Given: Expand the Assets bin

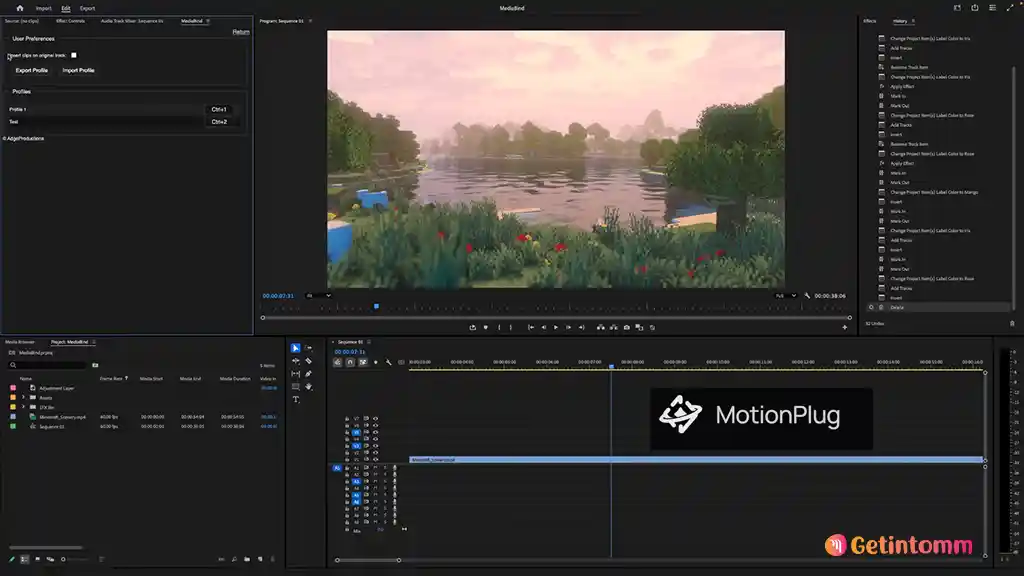Looking at the screenshot, I should [x=24, y=397].
